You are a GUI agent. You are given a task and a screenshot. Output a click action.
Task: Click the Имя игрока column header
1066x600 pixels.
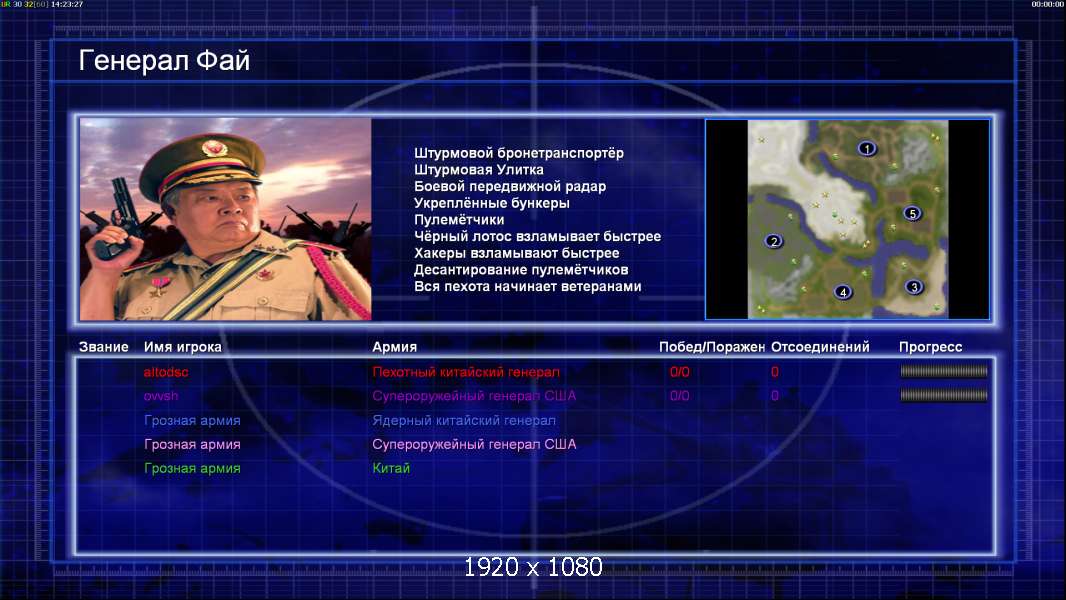[182, 347]
